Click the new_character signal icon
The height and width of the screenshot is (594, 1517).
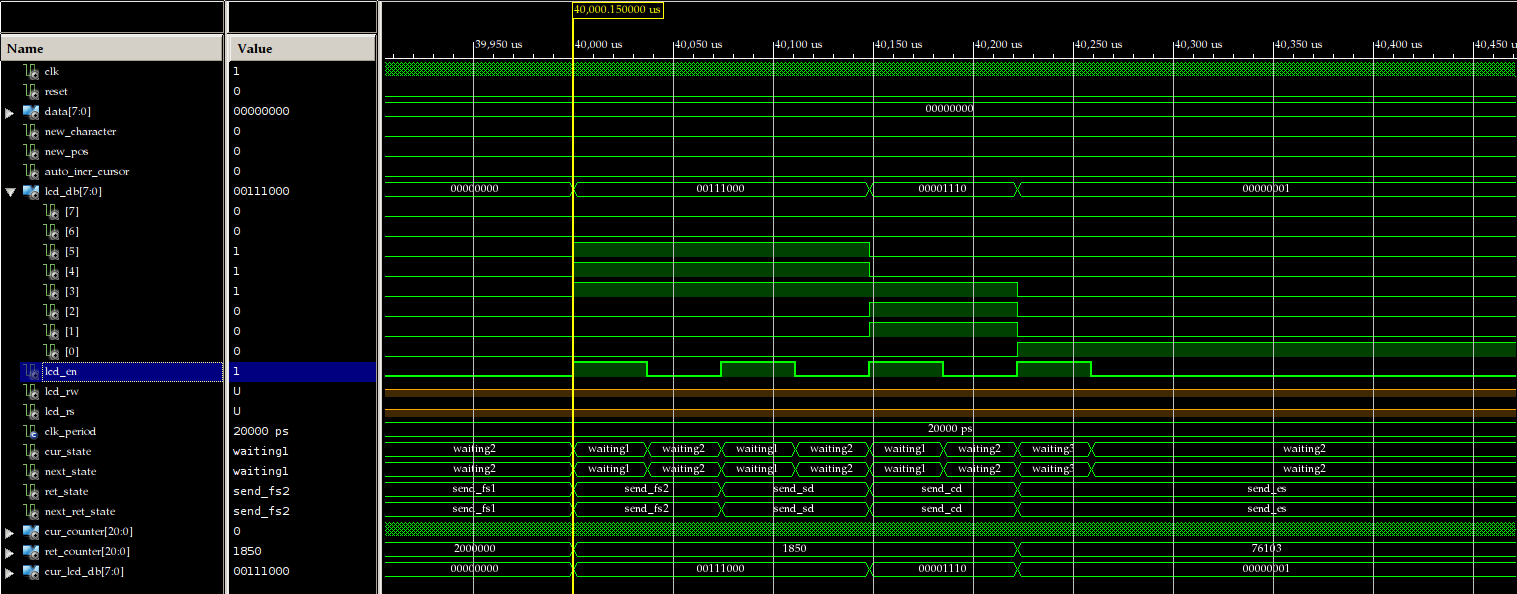pos(30,131)
